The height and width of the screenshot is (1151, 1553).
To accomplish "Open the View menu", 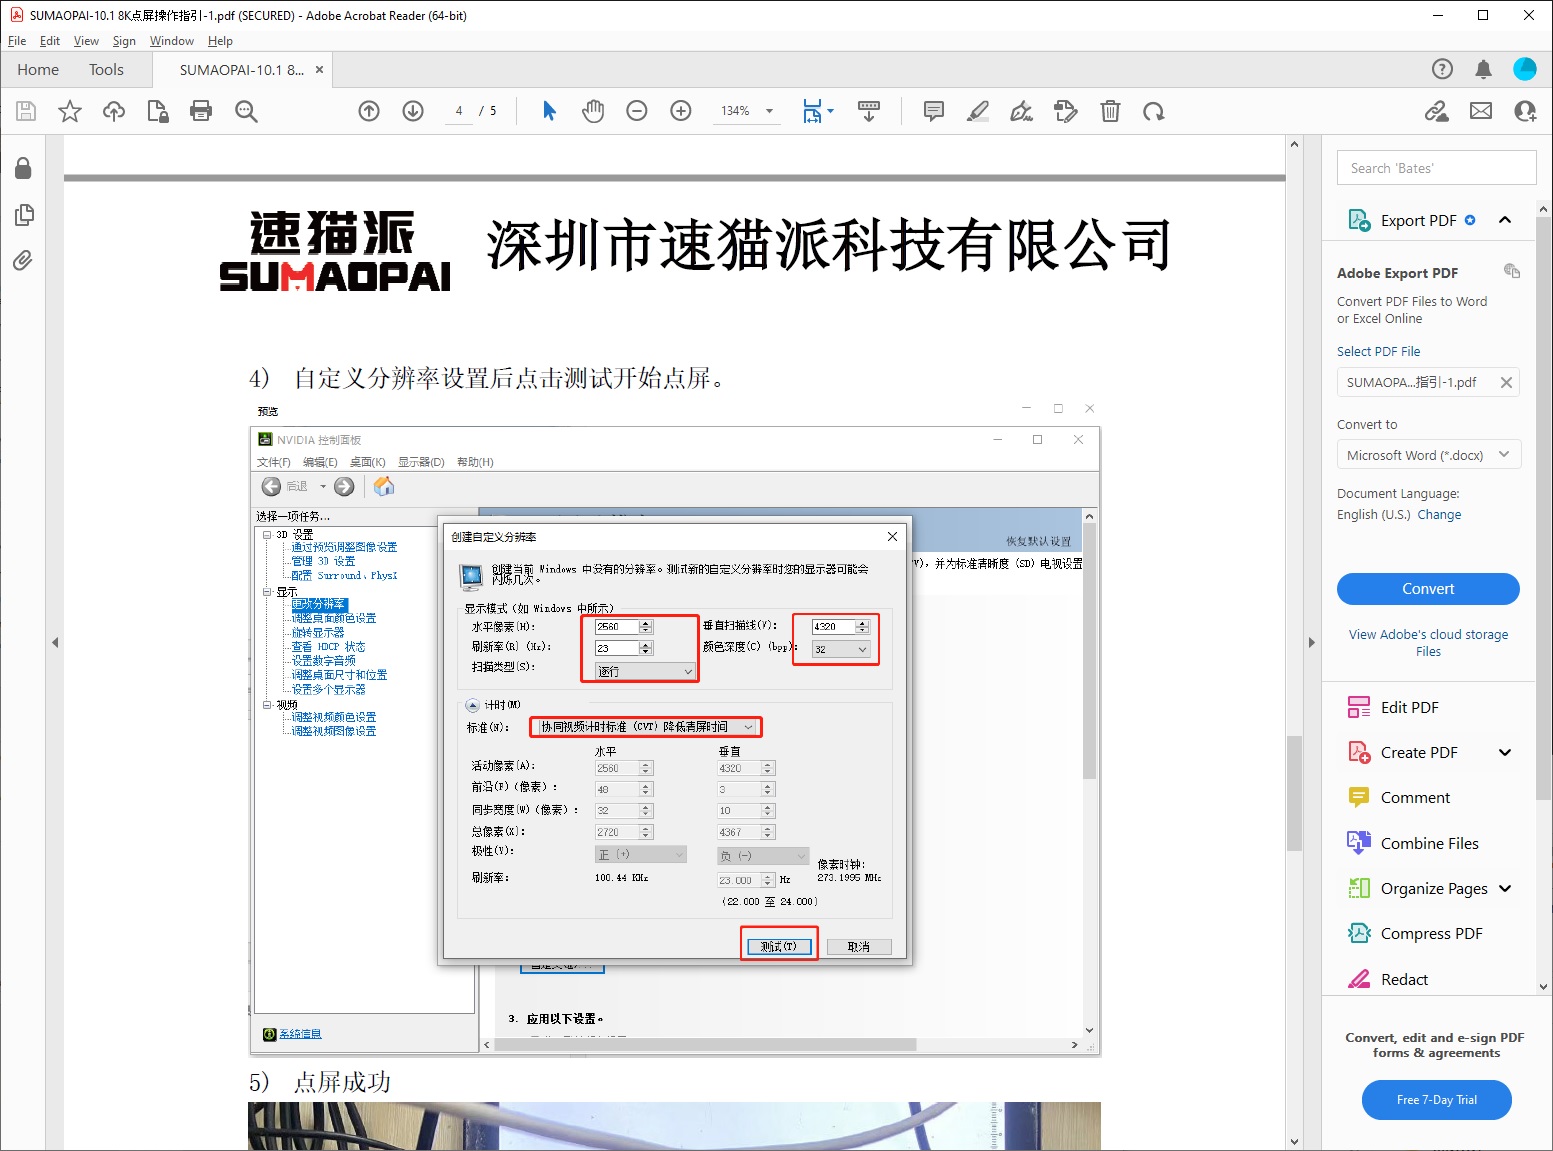I will (86, 41).
